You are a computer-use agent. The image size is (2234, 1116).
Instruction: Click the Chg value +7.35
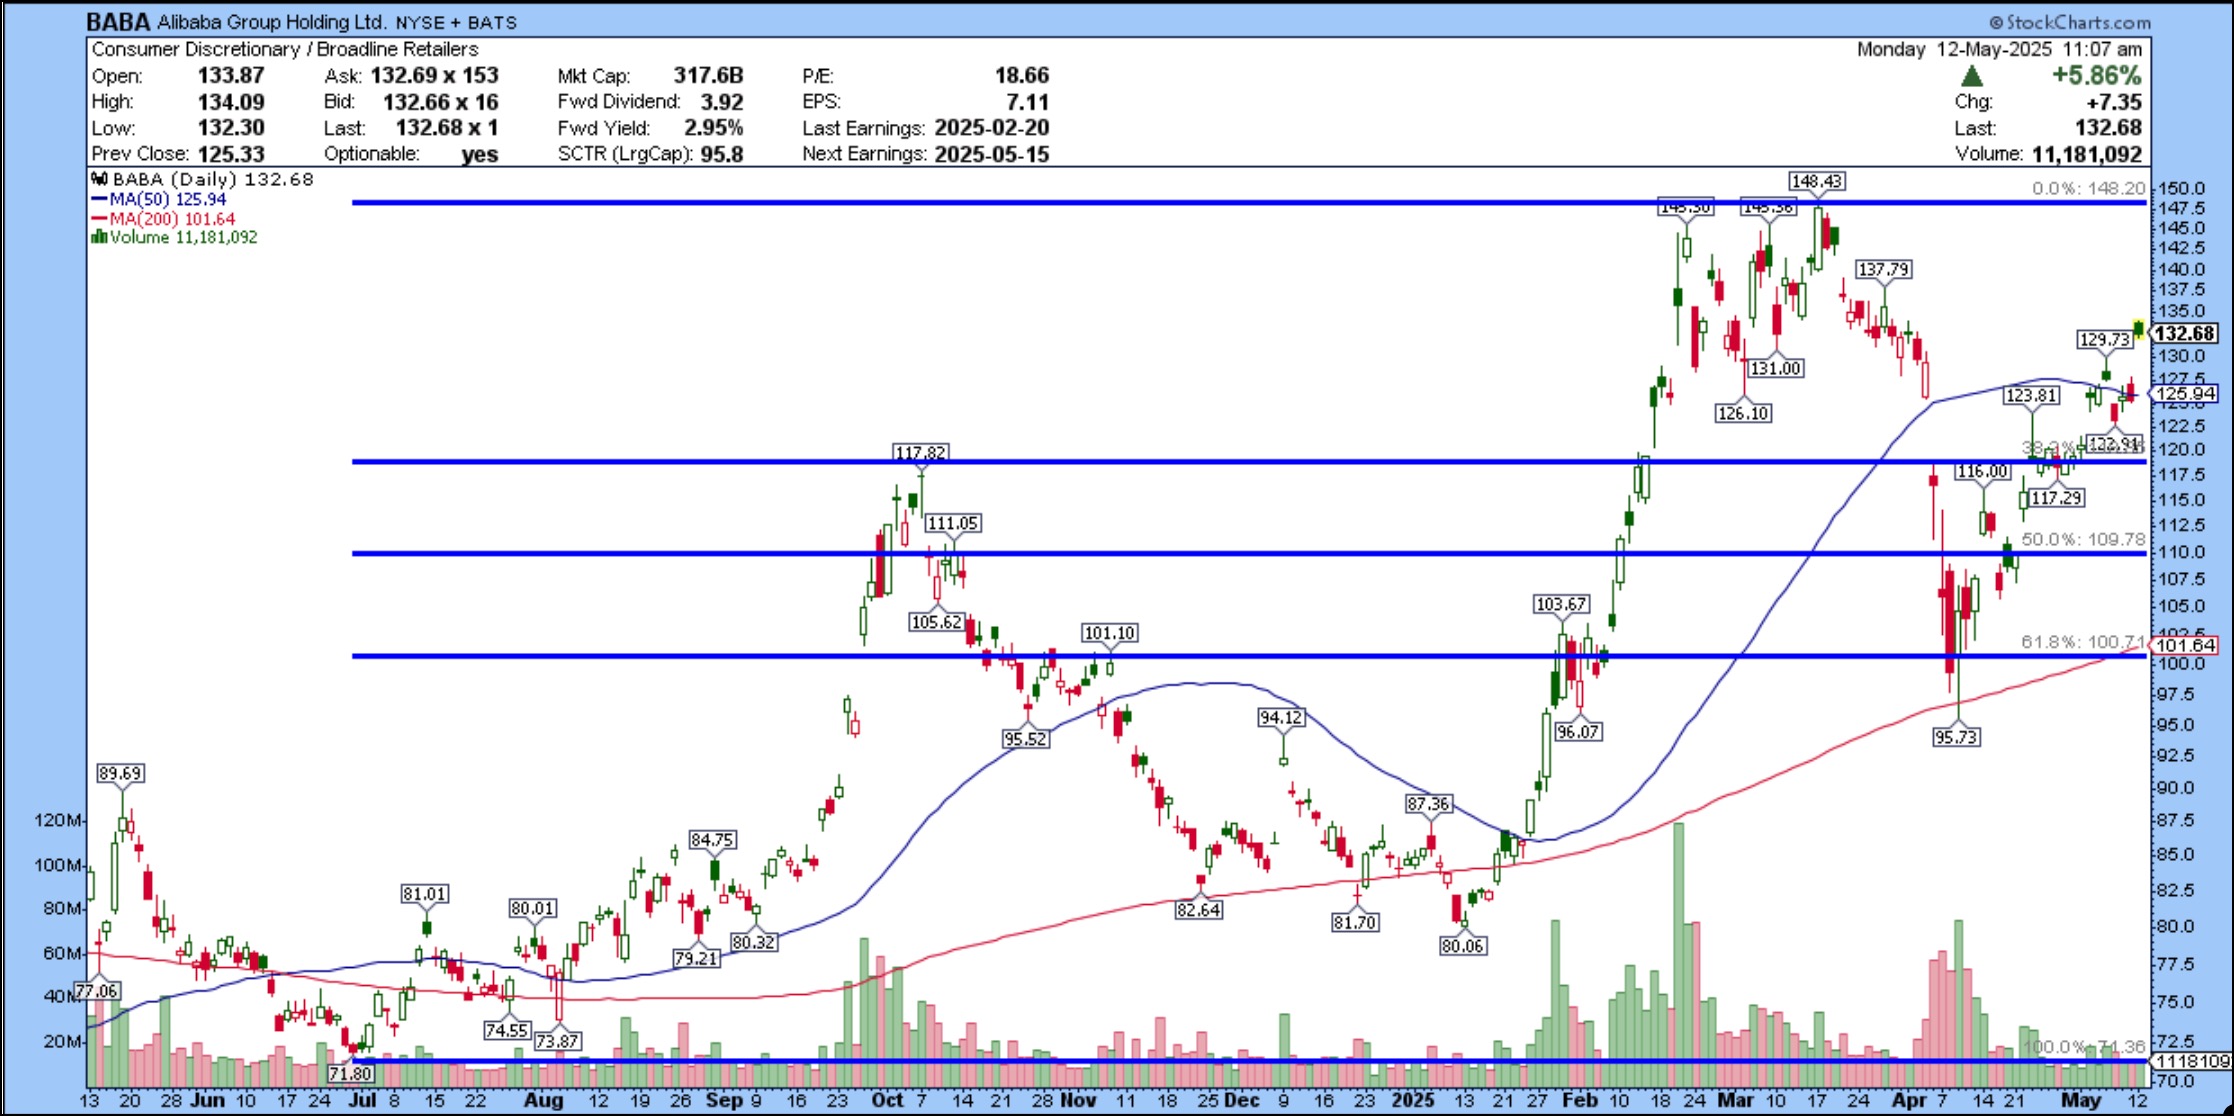[x=2114, y=101]
